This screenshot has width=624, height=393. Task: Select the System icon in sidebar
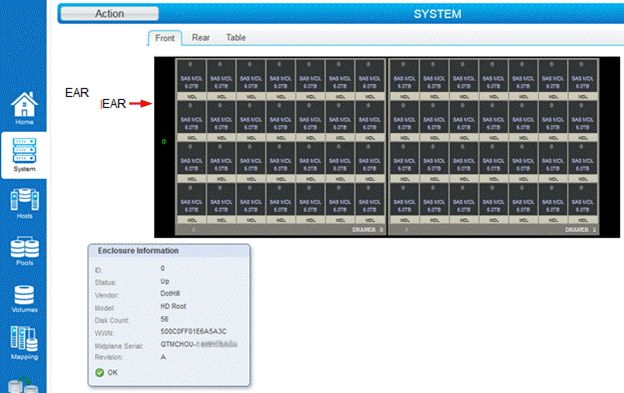[x=24, y=155]
